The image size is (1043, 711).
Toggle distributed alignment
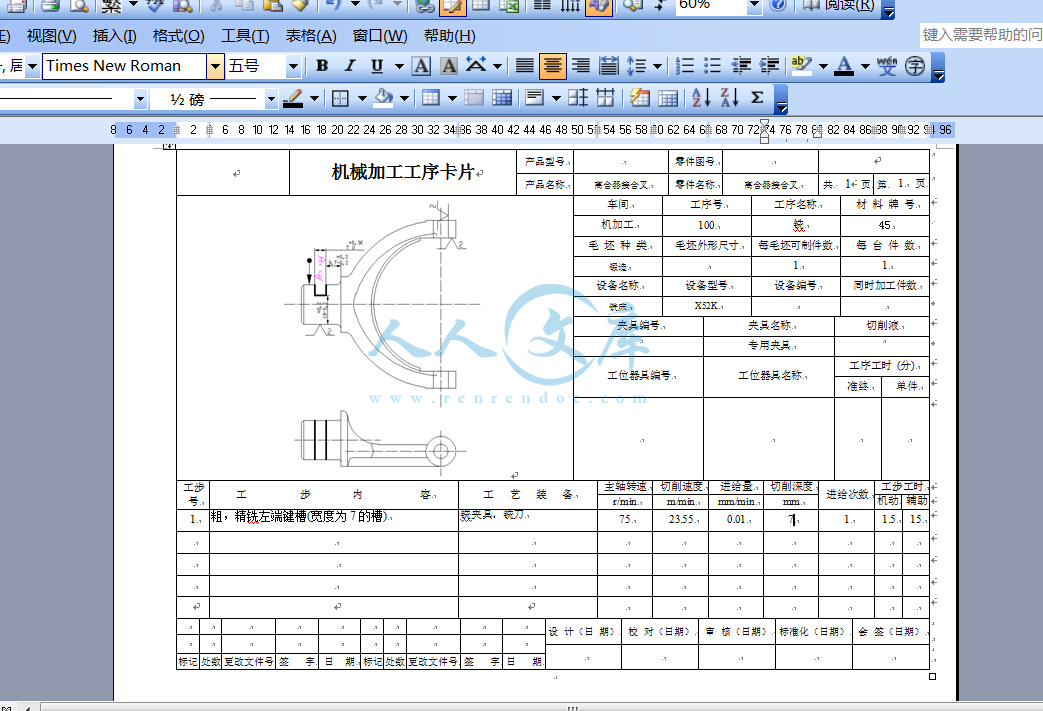[x=609, y=66]
